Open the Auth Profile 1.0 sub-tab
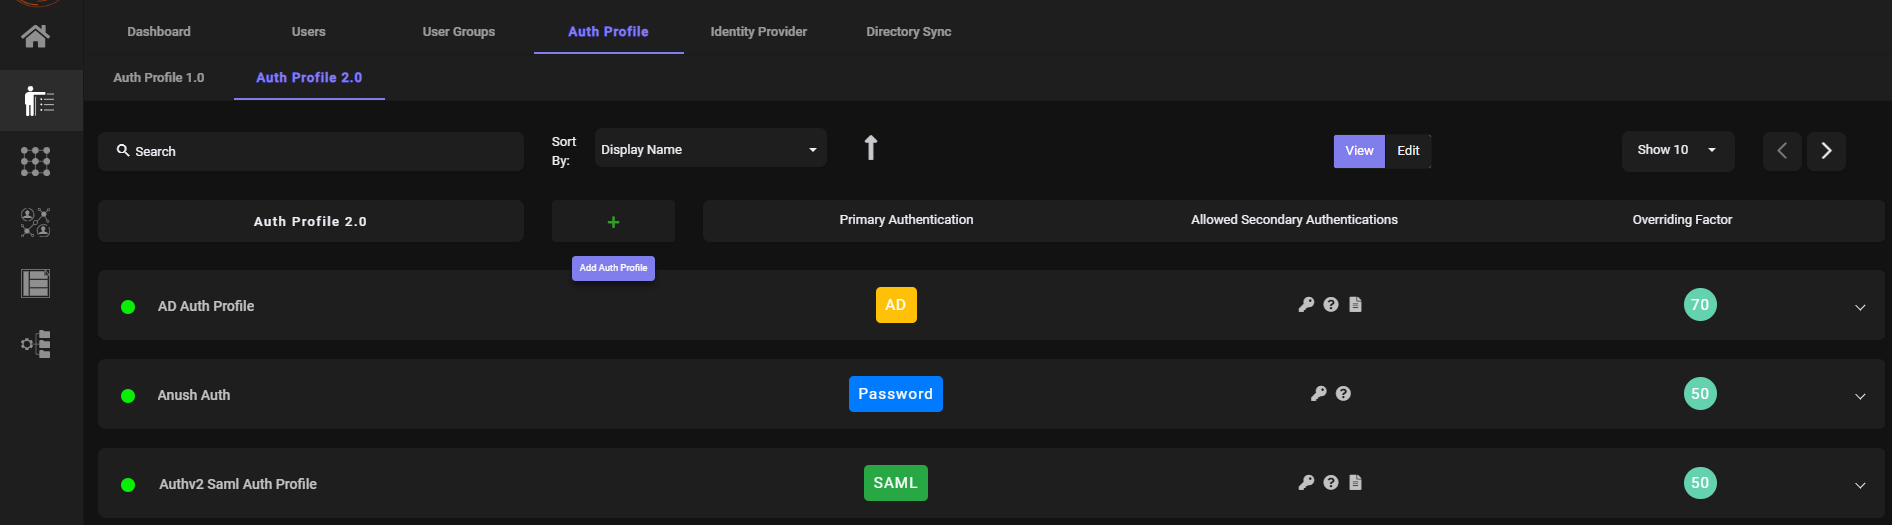This screenshot has height=525, width=1892. pos(159,77)
